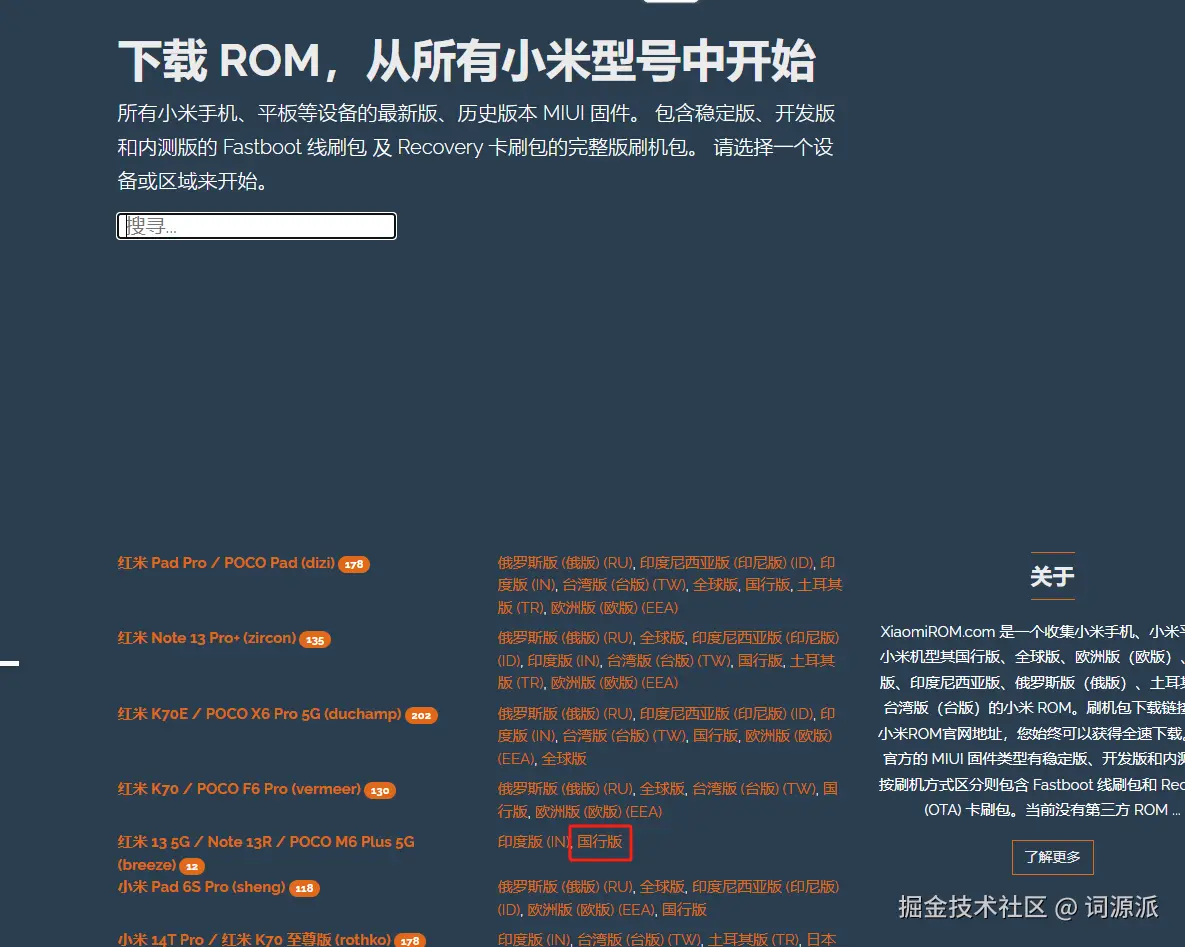This screenshot has width=1185, height=947.
Task: Select 全球版 for 红米 K70 (vermeer)
Action: tap(662, 789)
